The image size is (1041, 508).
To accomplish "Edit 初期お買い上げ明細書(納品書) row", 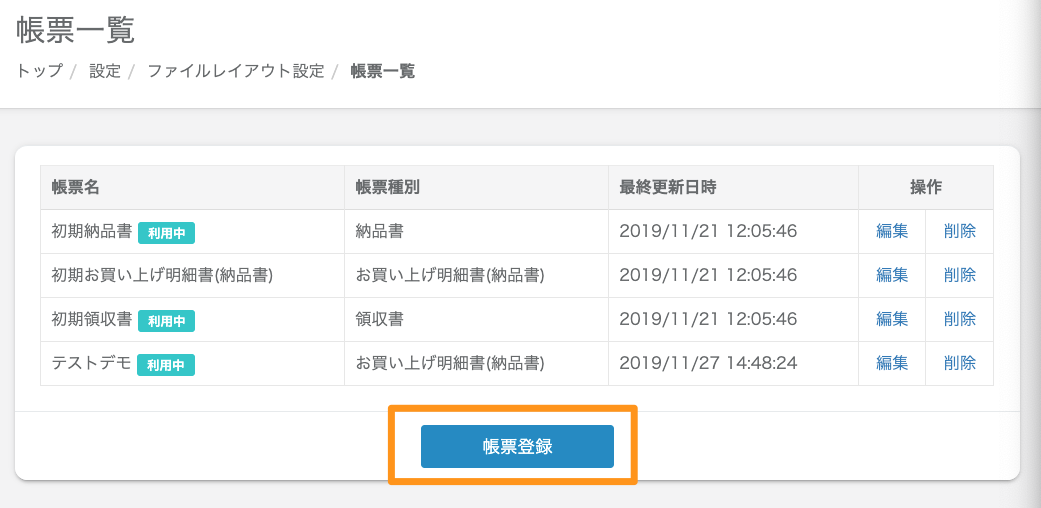I will pyautogui.click(x=892, y=275).
